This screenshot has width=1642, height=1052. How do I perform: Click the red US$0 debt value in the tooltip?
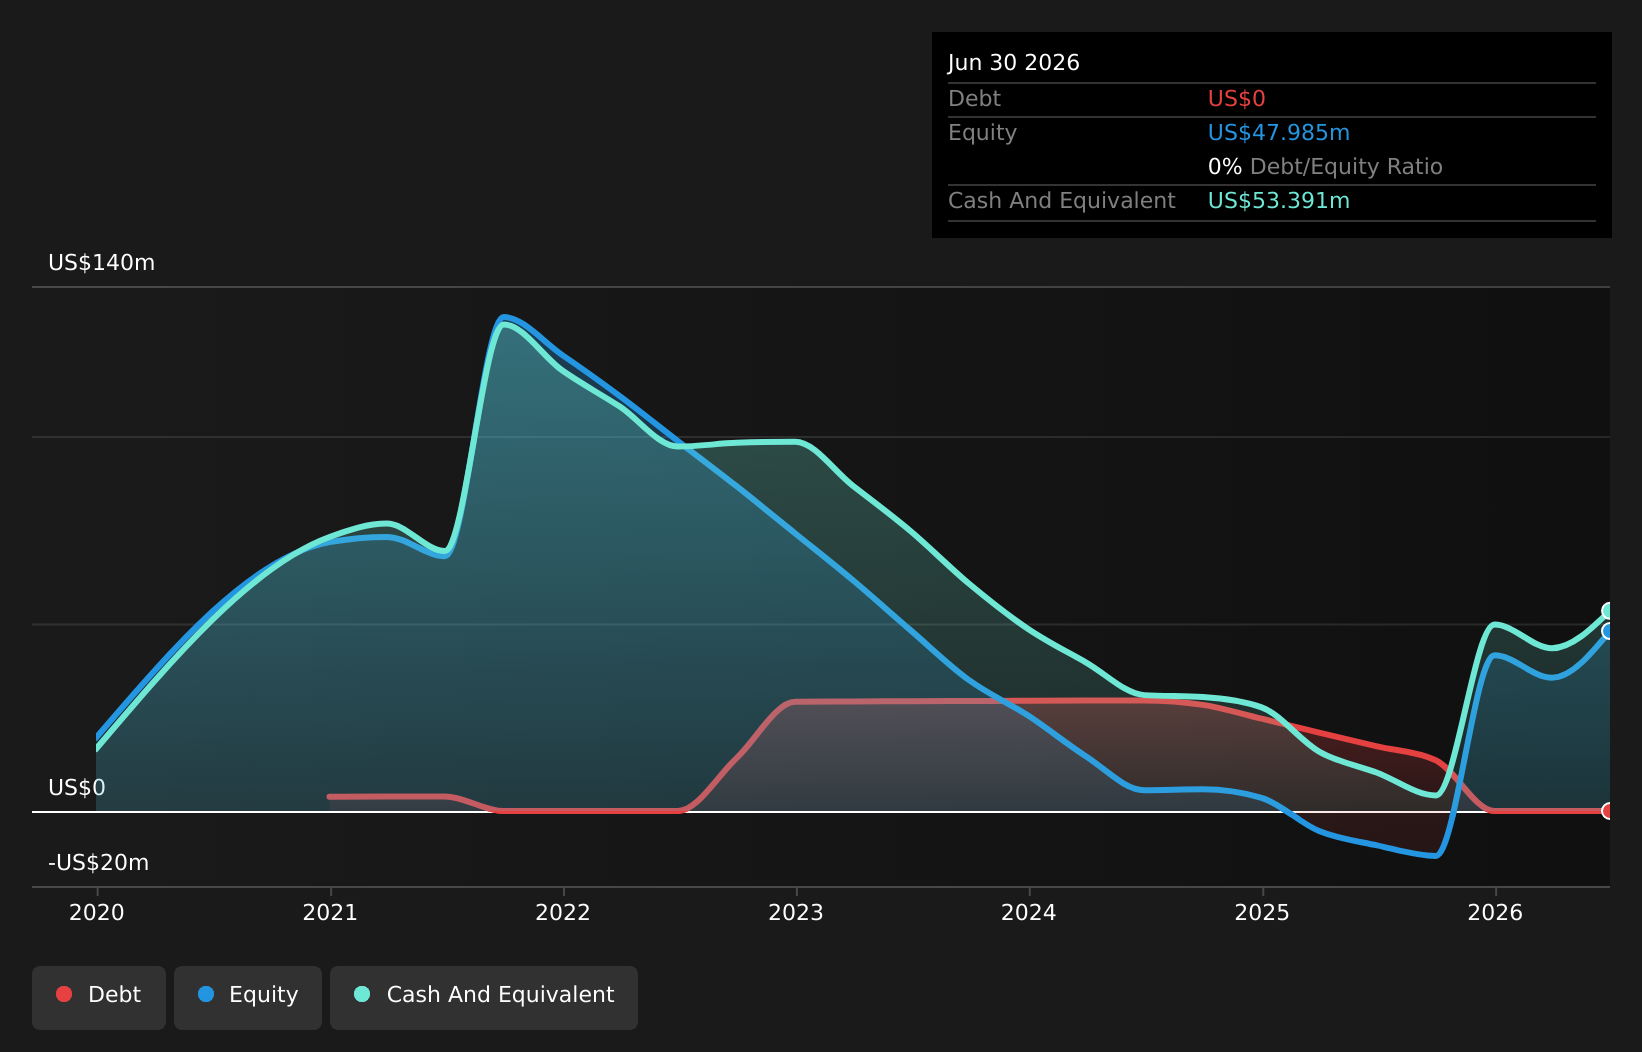click(x=1237, y=99)
